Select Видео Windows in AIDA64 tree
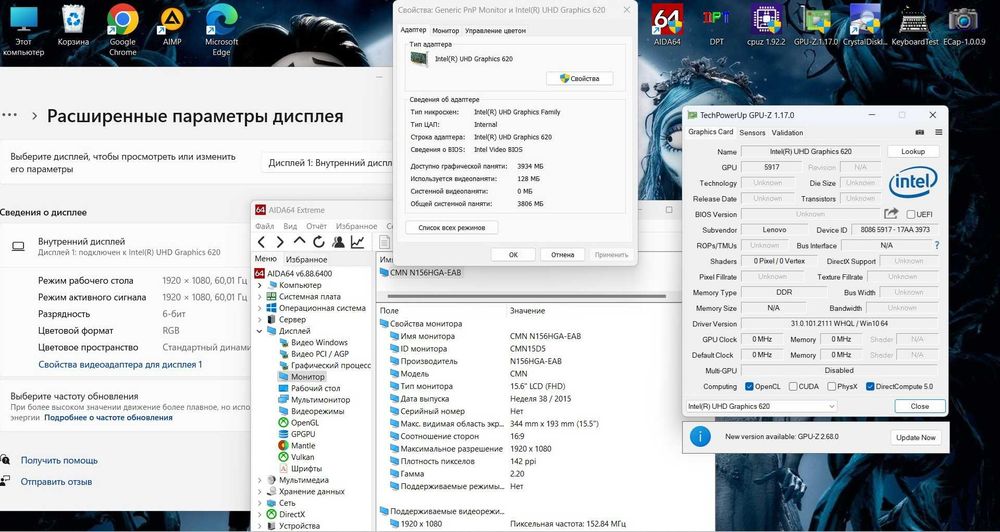The image size is (1000, 532). (x=314, y=343)
